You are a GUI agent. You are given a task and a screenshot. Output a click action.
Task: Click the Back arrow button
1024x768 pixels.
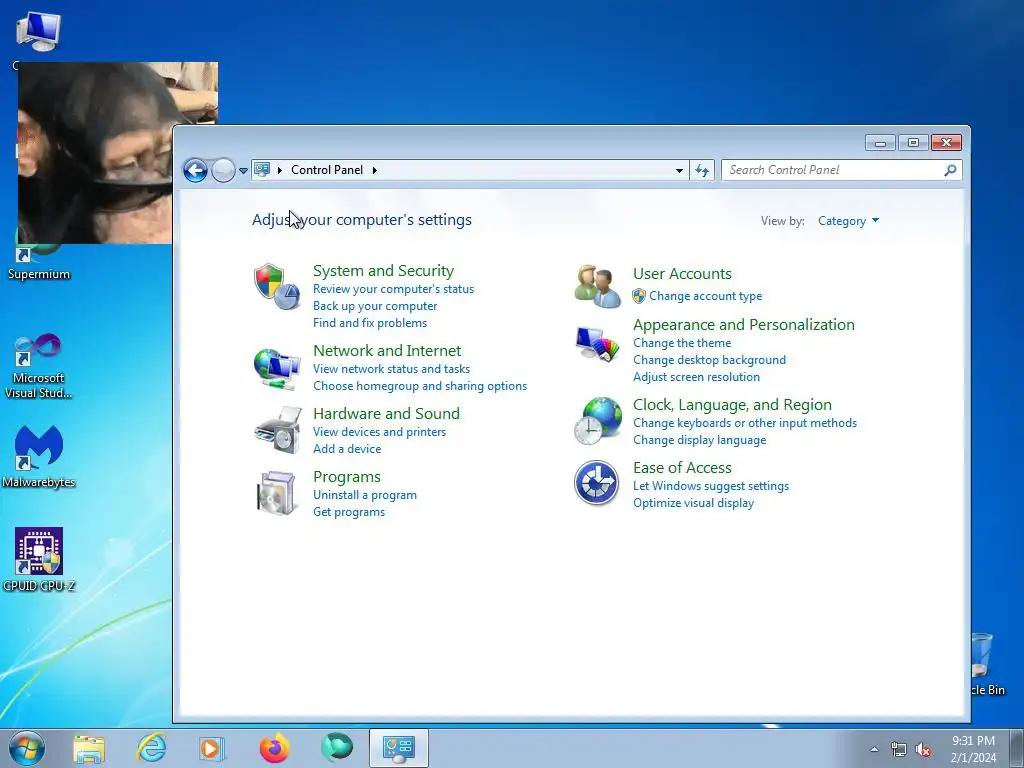point(195,170)
